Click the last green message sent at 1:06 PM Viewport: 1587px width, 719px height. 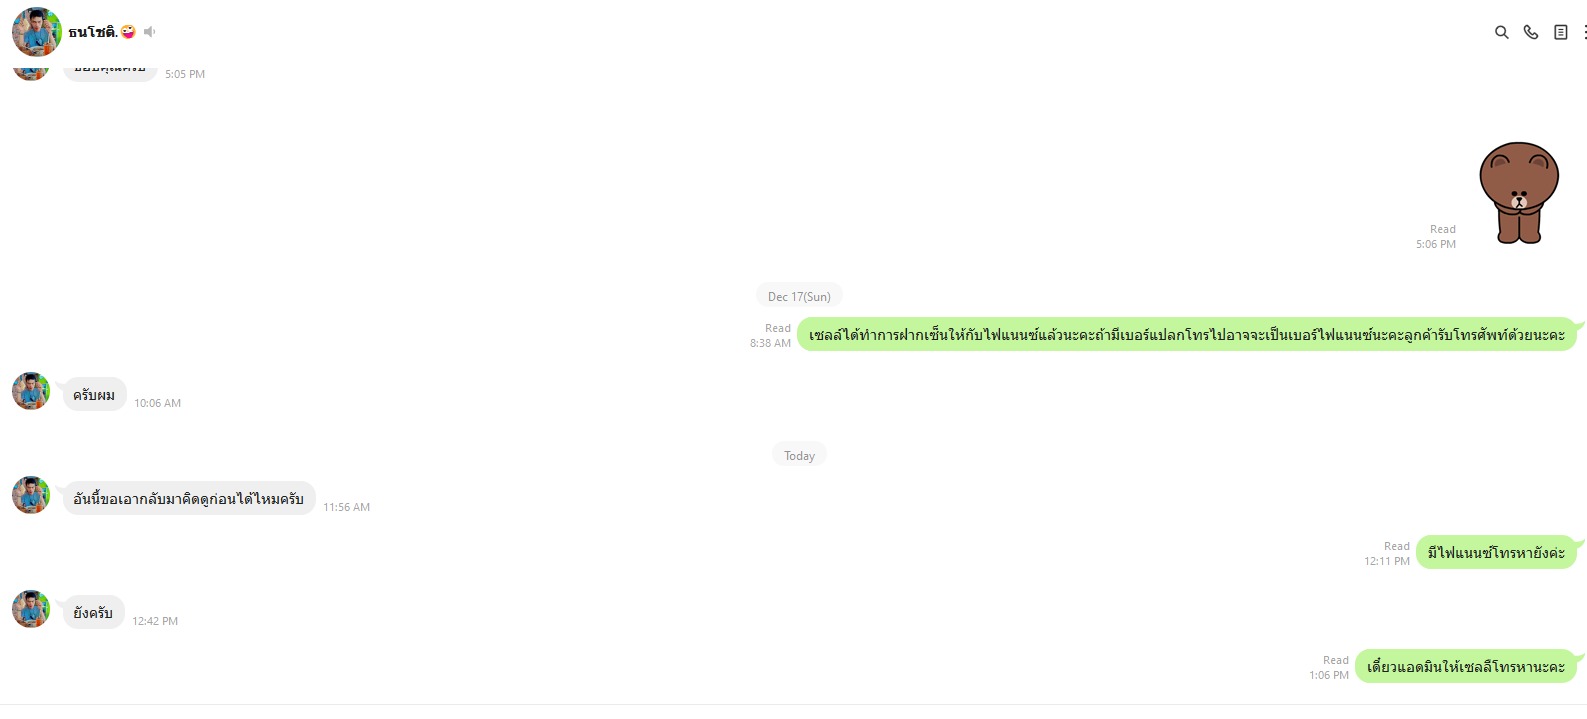1466,666
